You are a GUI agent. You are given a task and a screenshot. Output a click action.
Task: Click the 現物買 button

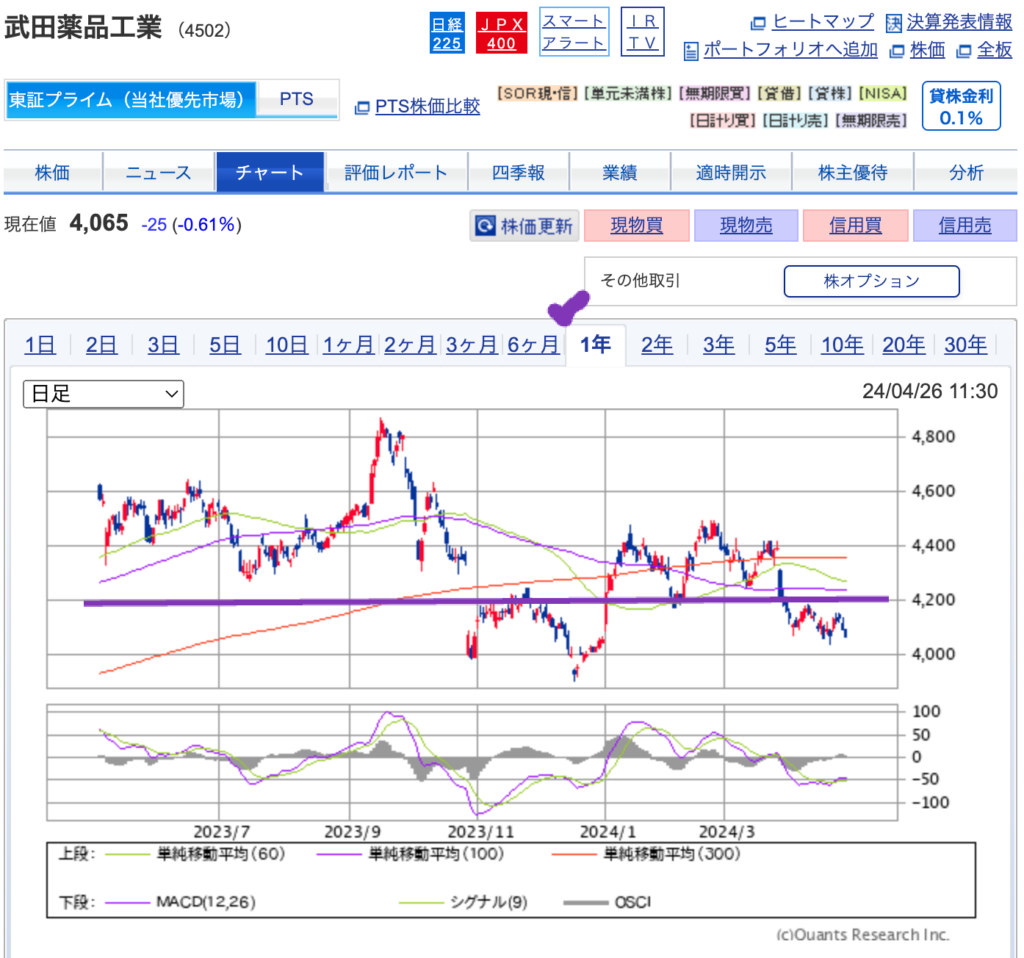(637, 226)
